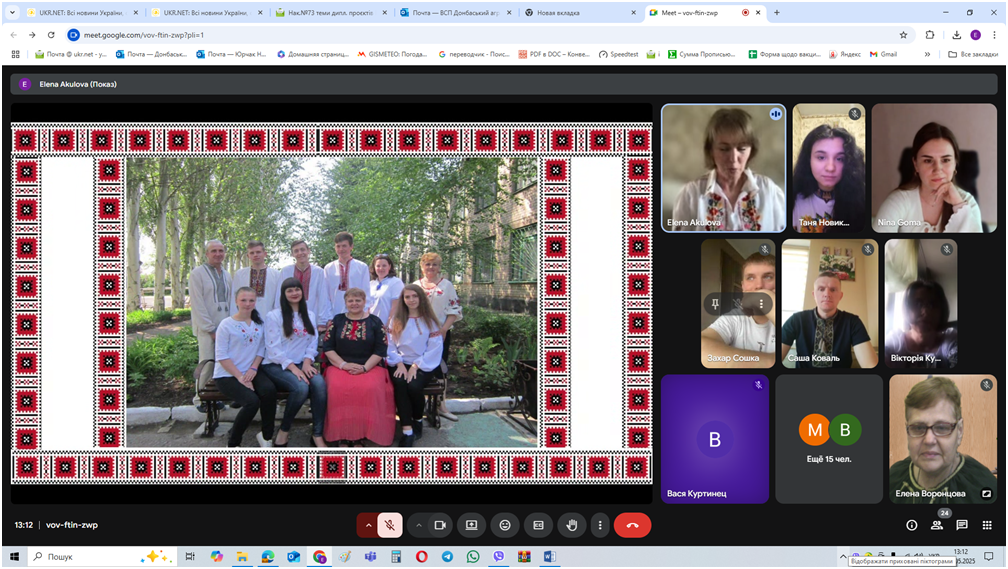Click Вася Куртинец's avatar tile
Screen dimensions: 1008x569
(715, 438)
